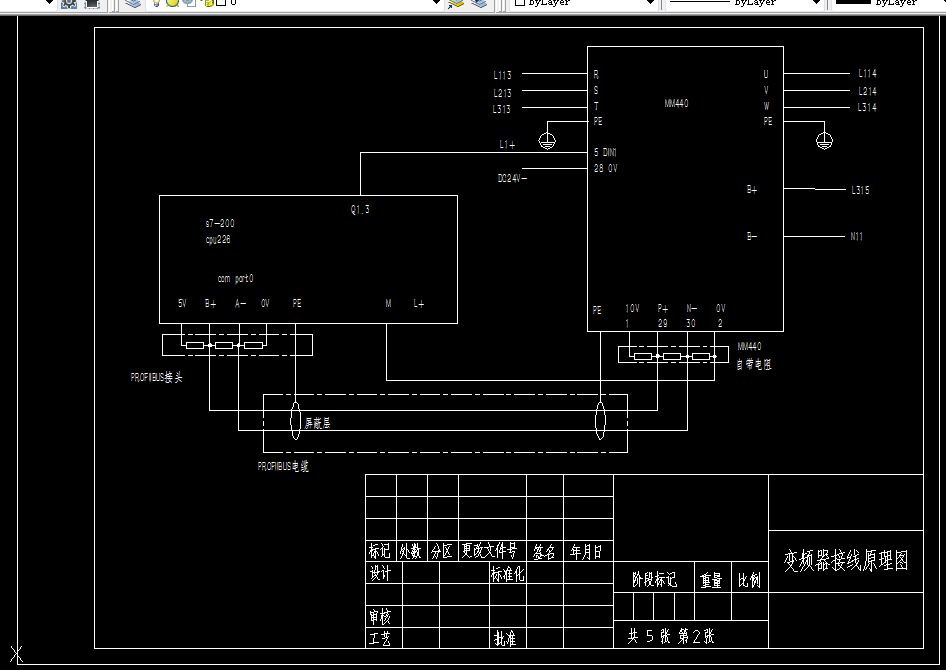Click the 阶段标记 title block cell
The height and width of the screenshot is (670, 946).
pos(654,579)
